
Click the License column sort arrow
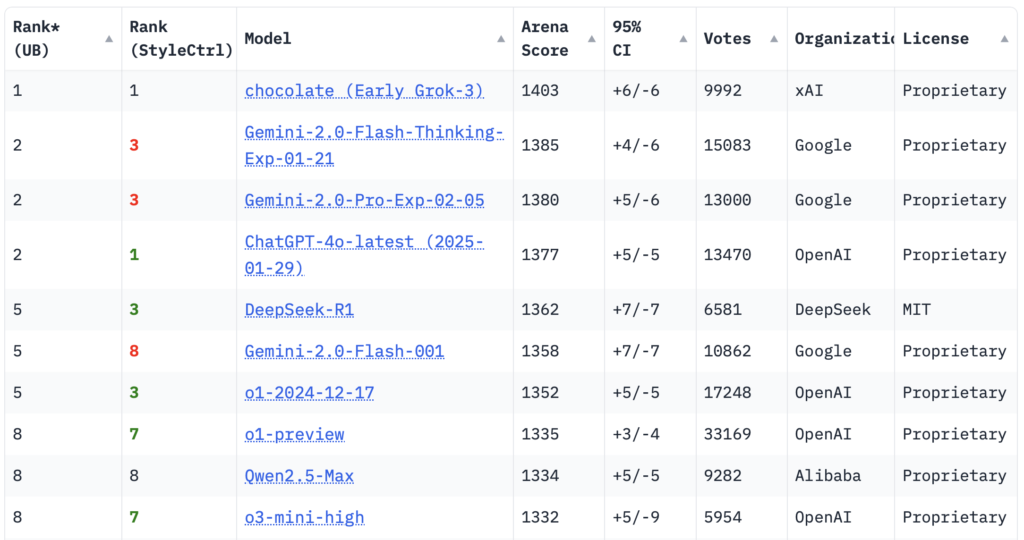point(1004,39)
